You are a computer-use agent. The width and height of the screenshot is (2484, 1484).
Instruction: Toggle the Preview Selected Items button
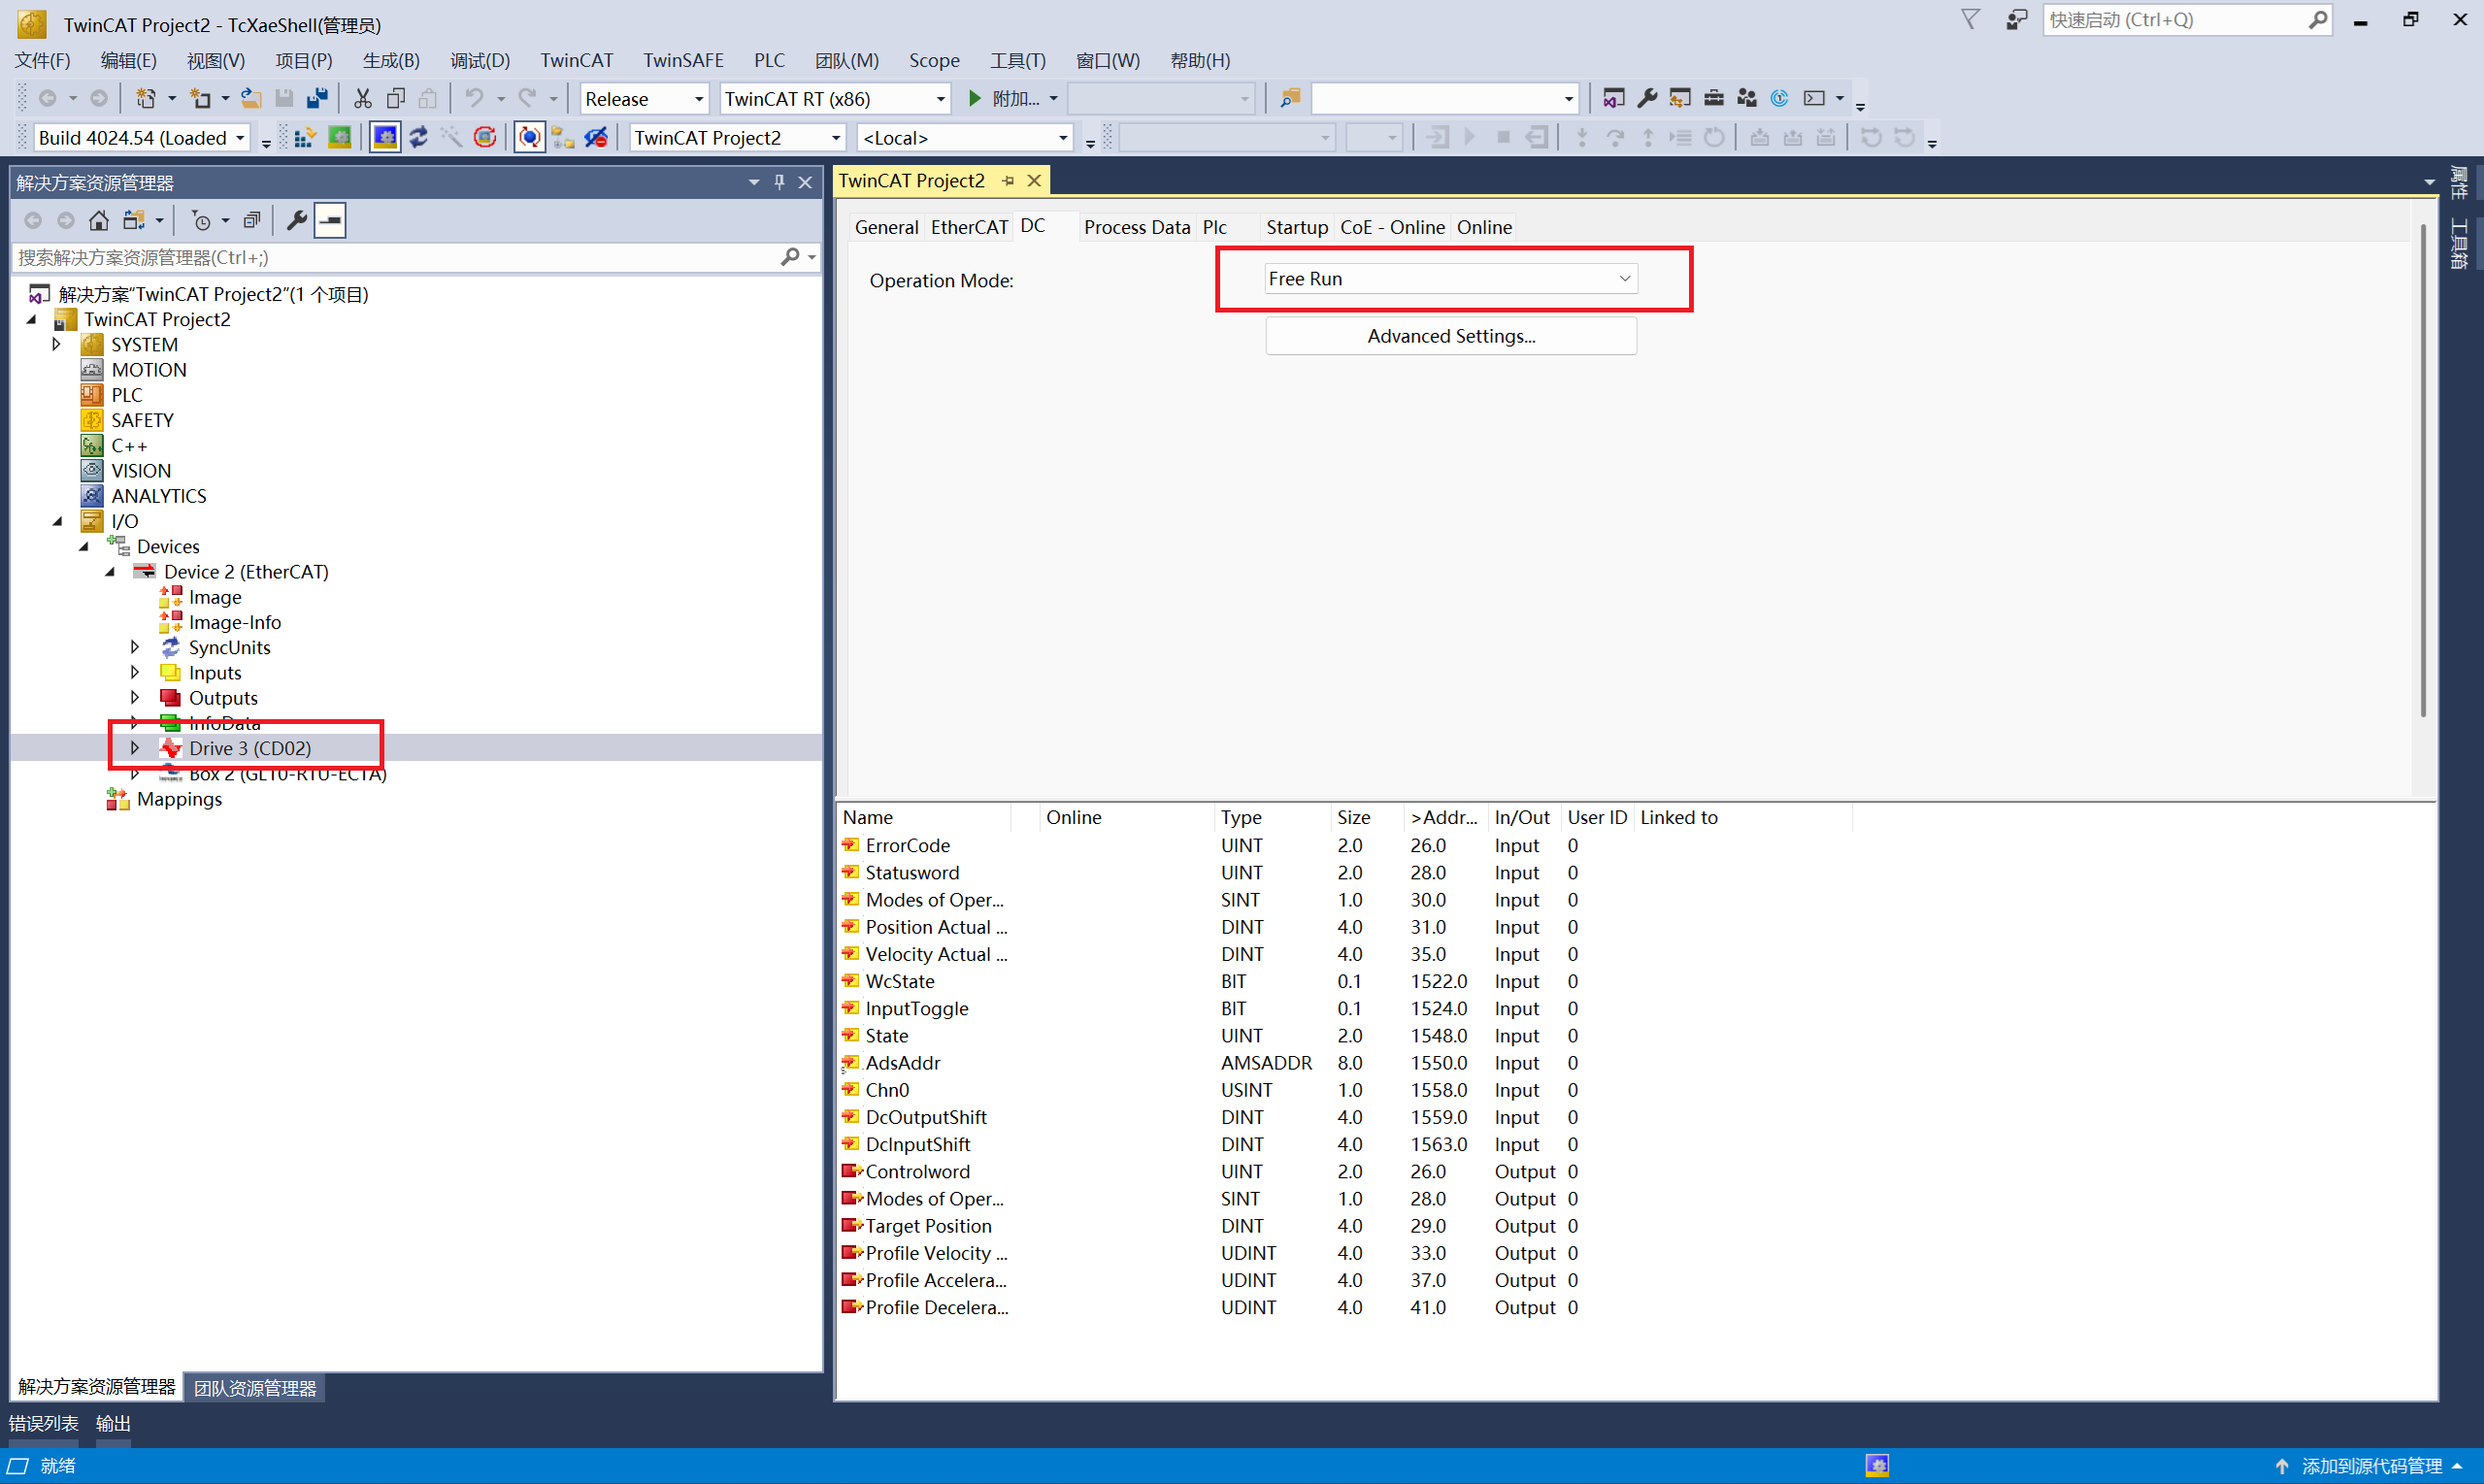pyautogui.click(x=330, y=220)
